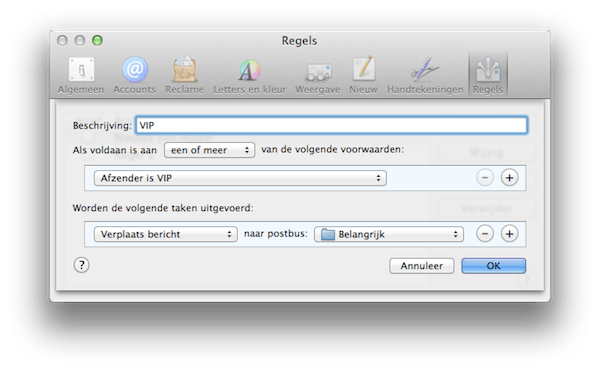Click the 'Als voldaan is aan' label

(x=114, y=150)
